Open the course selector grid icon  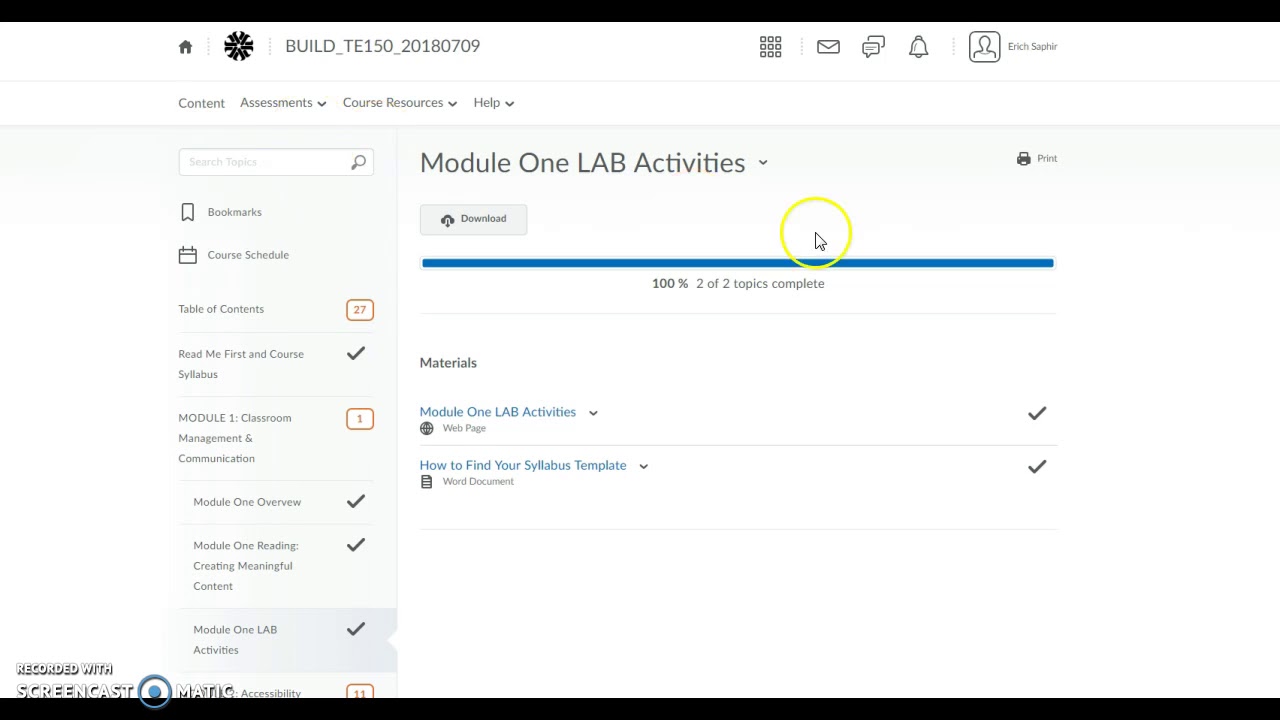coord(770,47)
